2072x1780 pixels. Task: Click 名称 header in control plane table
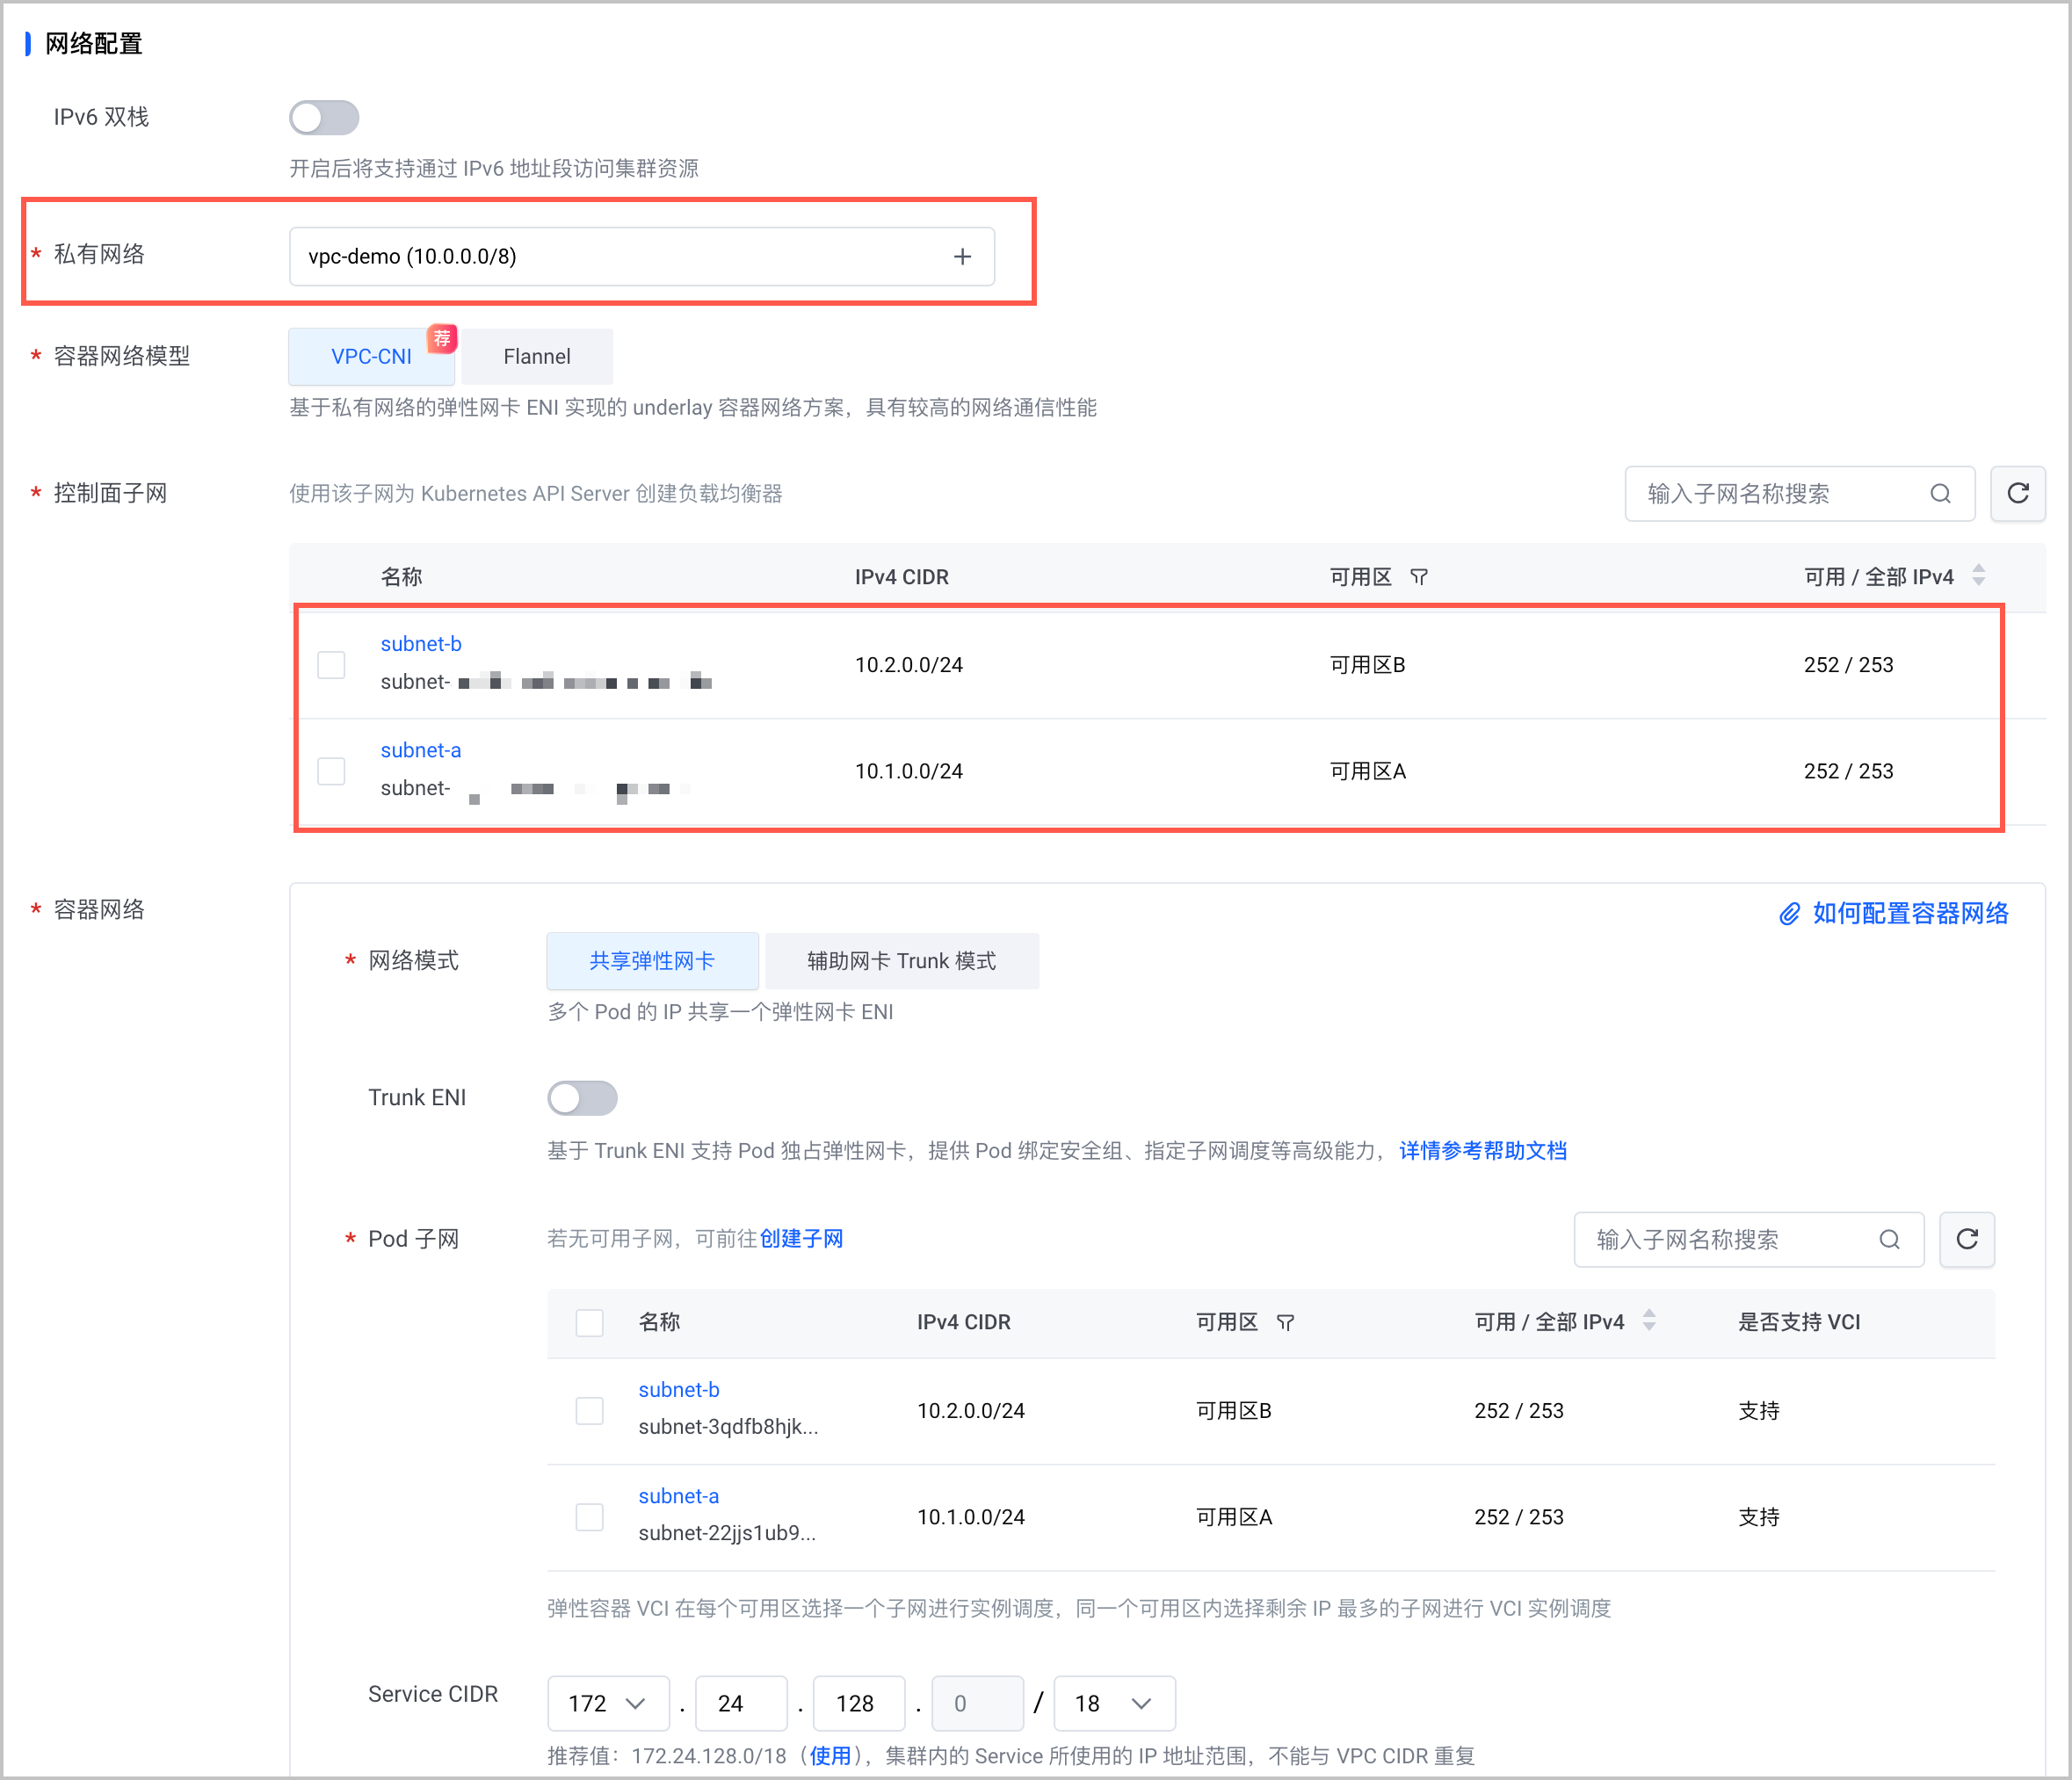coord(401,577)
